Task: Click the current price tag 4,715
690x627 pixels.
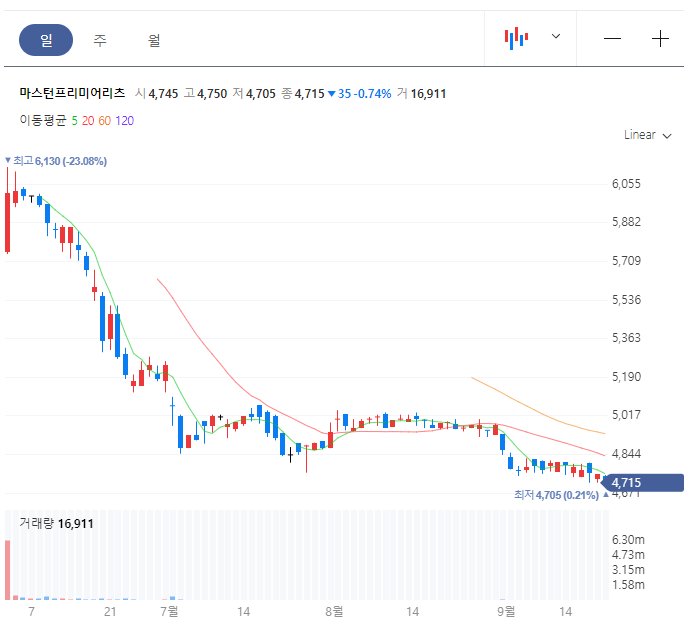Action: tap(642, 483)
